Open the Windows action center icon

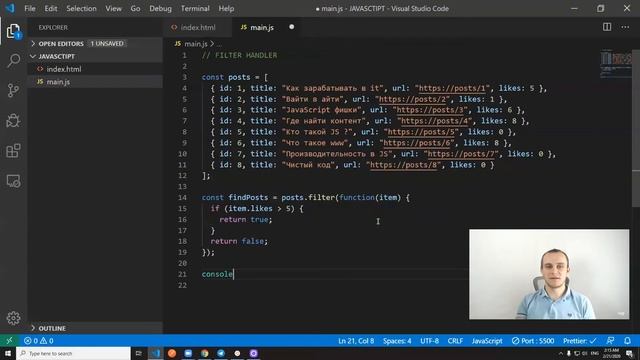coord(630,353)
